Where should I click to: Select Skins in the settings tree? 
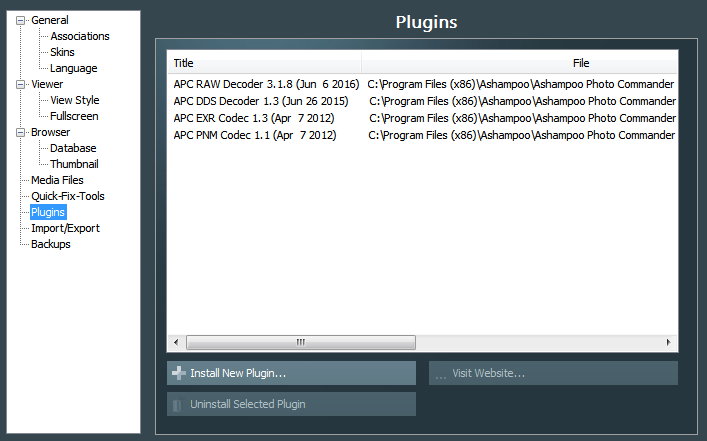coord(62,52)
